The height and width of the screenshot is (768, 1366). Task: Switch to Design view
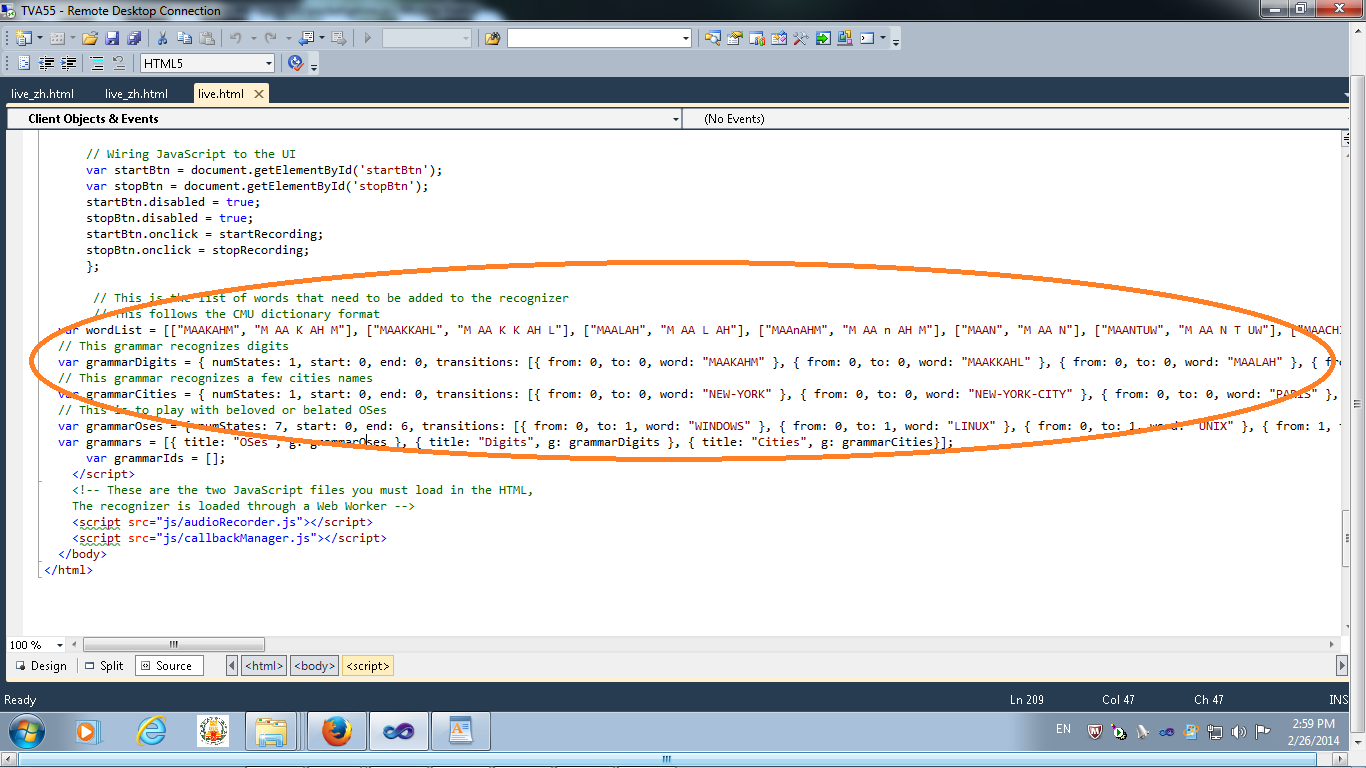point(40,666)
